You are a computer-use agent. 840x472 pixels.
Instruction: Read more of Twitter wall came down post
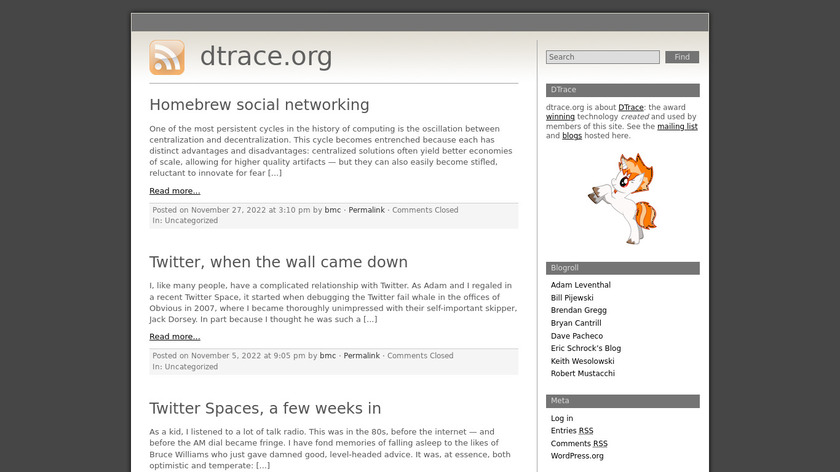[x=175, y=336]
